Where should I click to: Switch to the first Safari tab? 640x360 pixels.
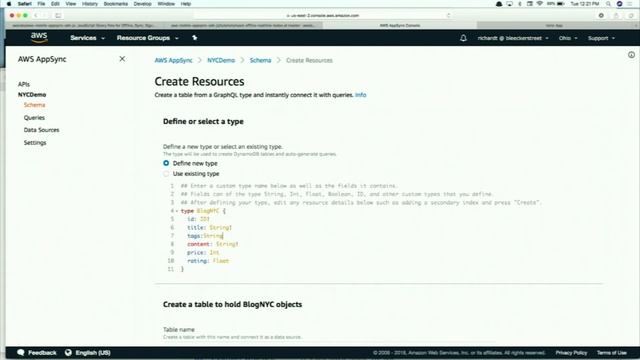(x=84, y=25)
